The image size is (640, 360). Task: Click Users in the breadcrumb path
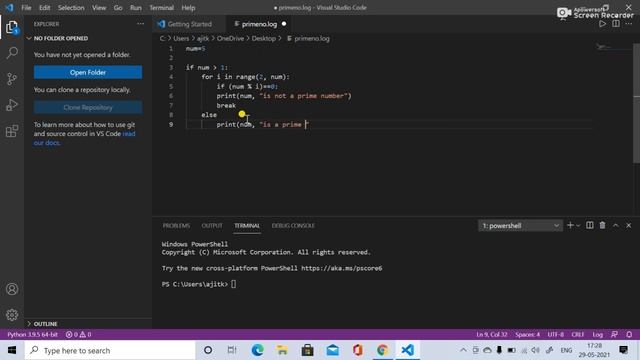point(181,38)
